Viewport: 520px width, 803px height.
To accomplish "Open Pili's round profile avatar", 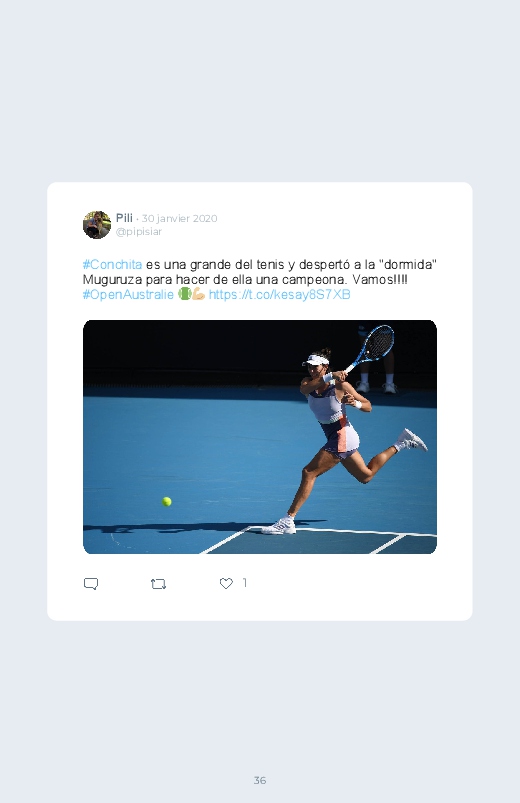I will (97, 225).
